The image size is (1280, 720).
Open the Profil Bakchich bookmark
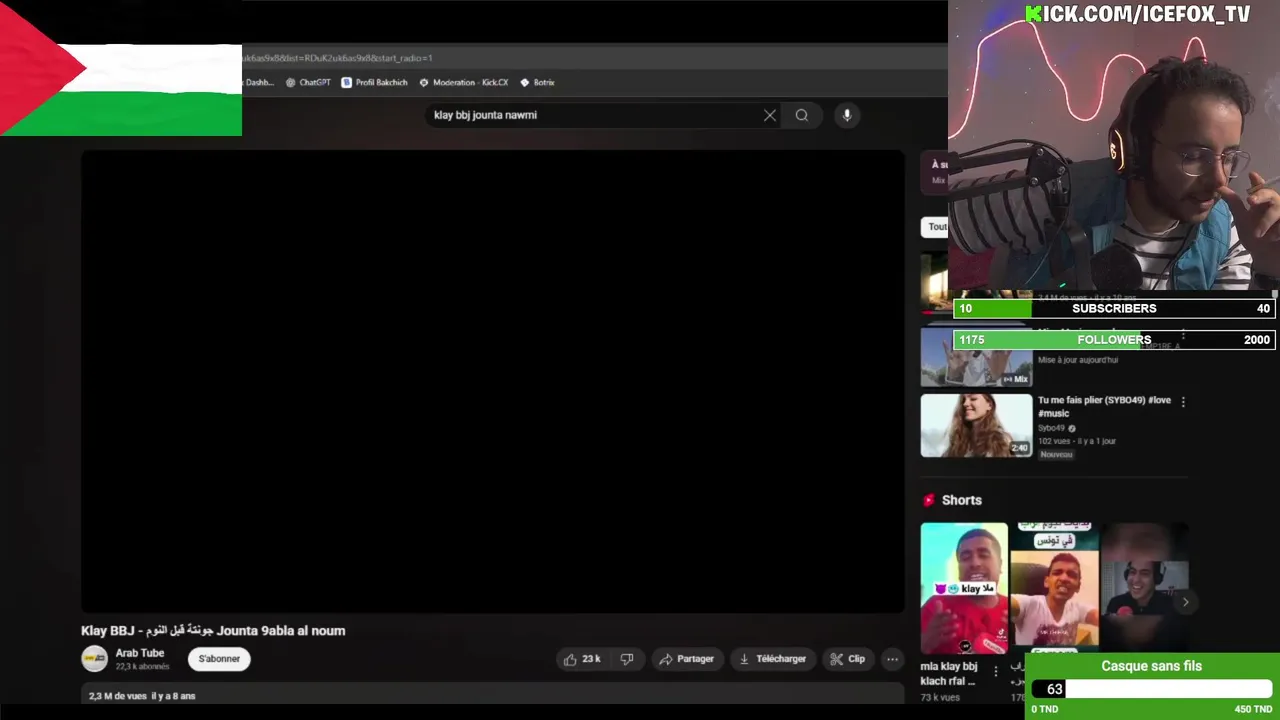(374, 82)
